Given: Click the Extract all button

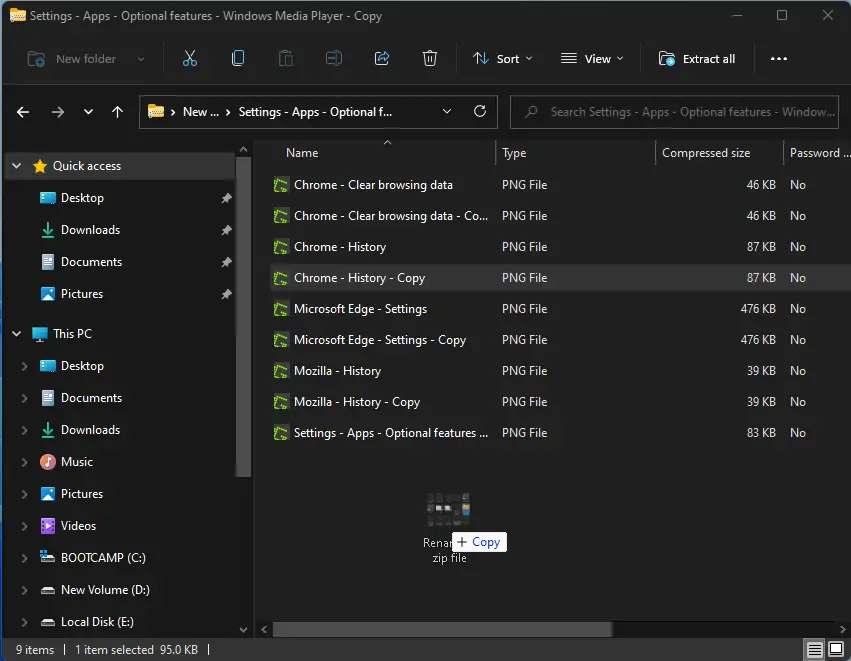Looking at the screenshot, I should pyautogui.click(x=697, y=59).
